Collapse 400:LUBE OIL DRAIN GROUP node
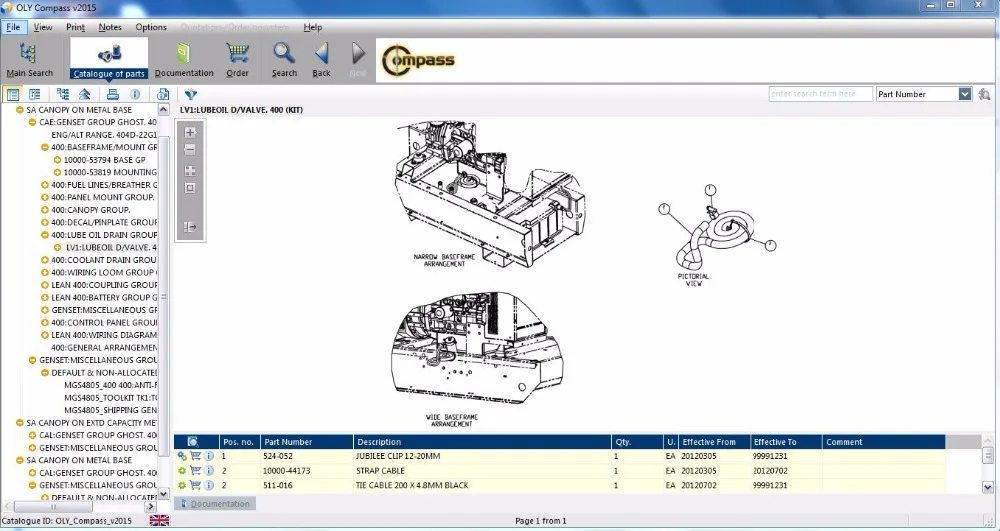The image size is (1000, 531). [45, 235]
